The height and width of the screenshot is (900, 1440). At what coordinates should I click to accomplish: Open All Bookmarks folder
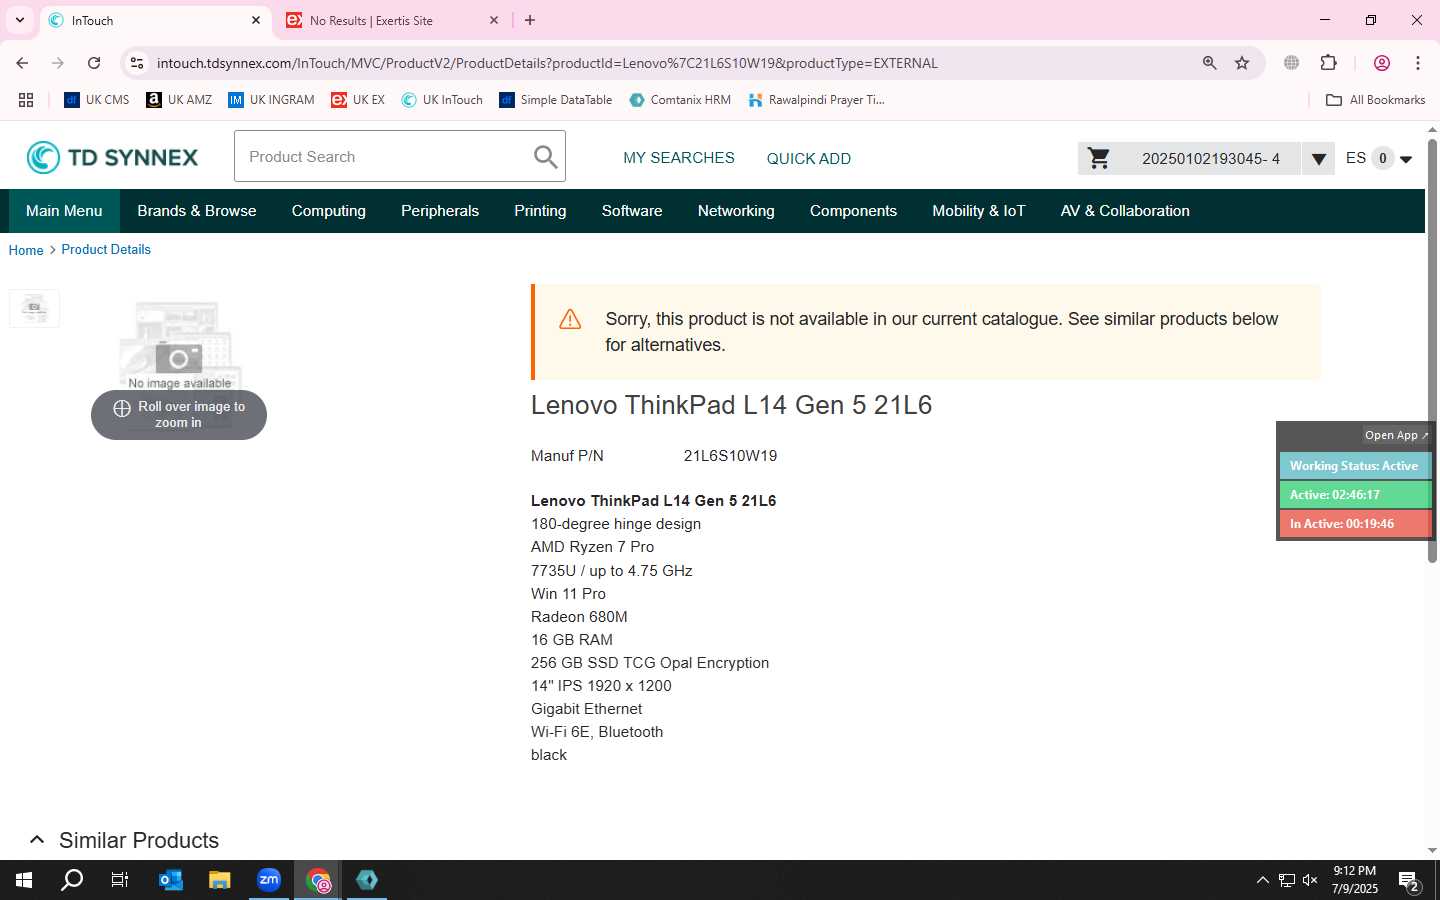1375,100
